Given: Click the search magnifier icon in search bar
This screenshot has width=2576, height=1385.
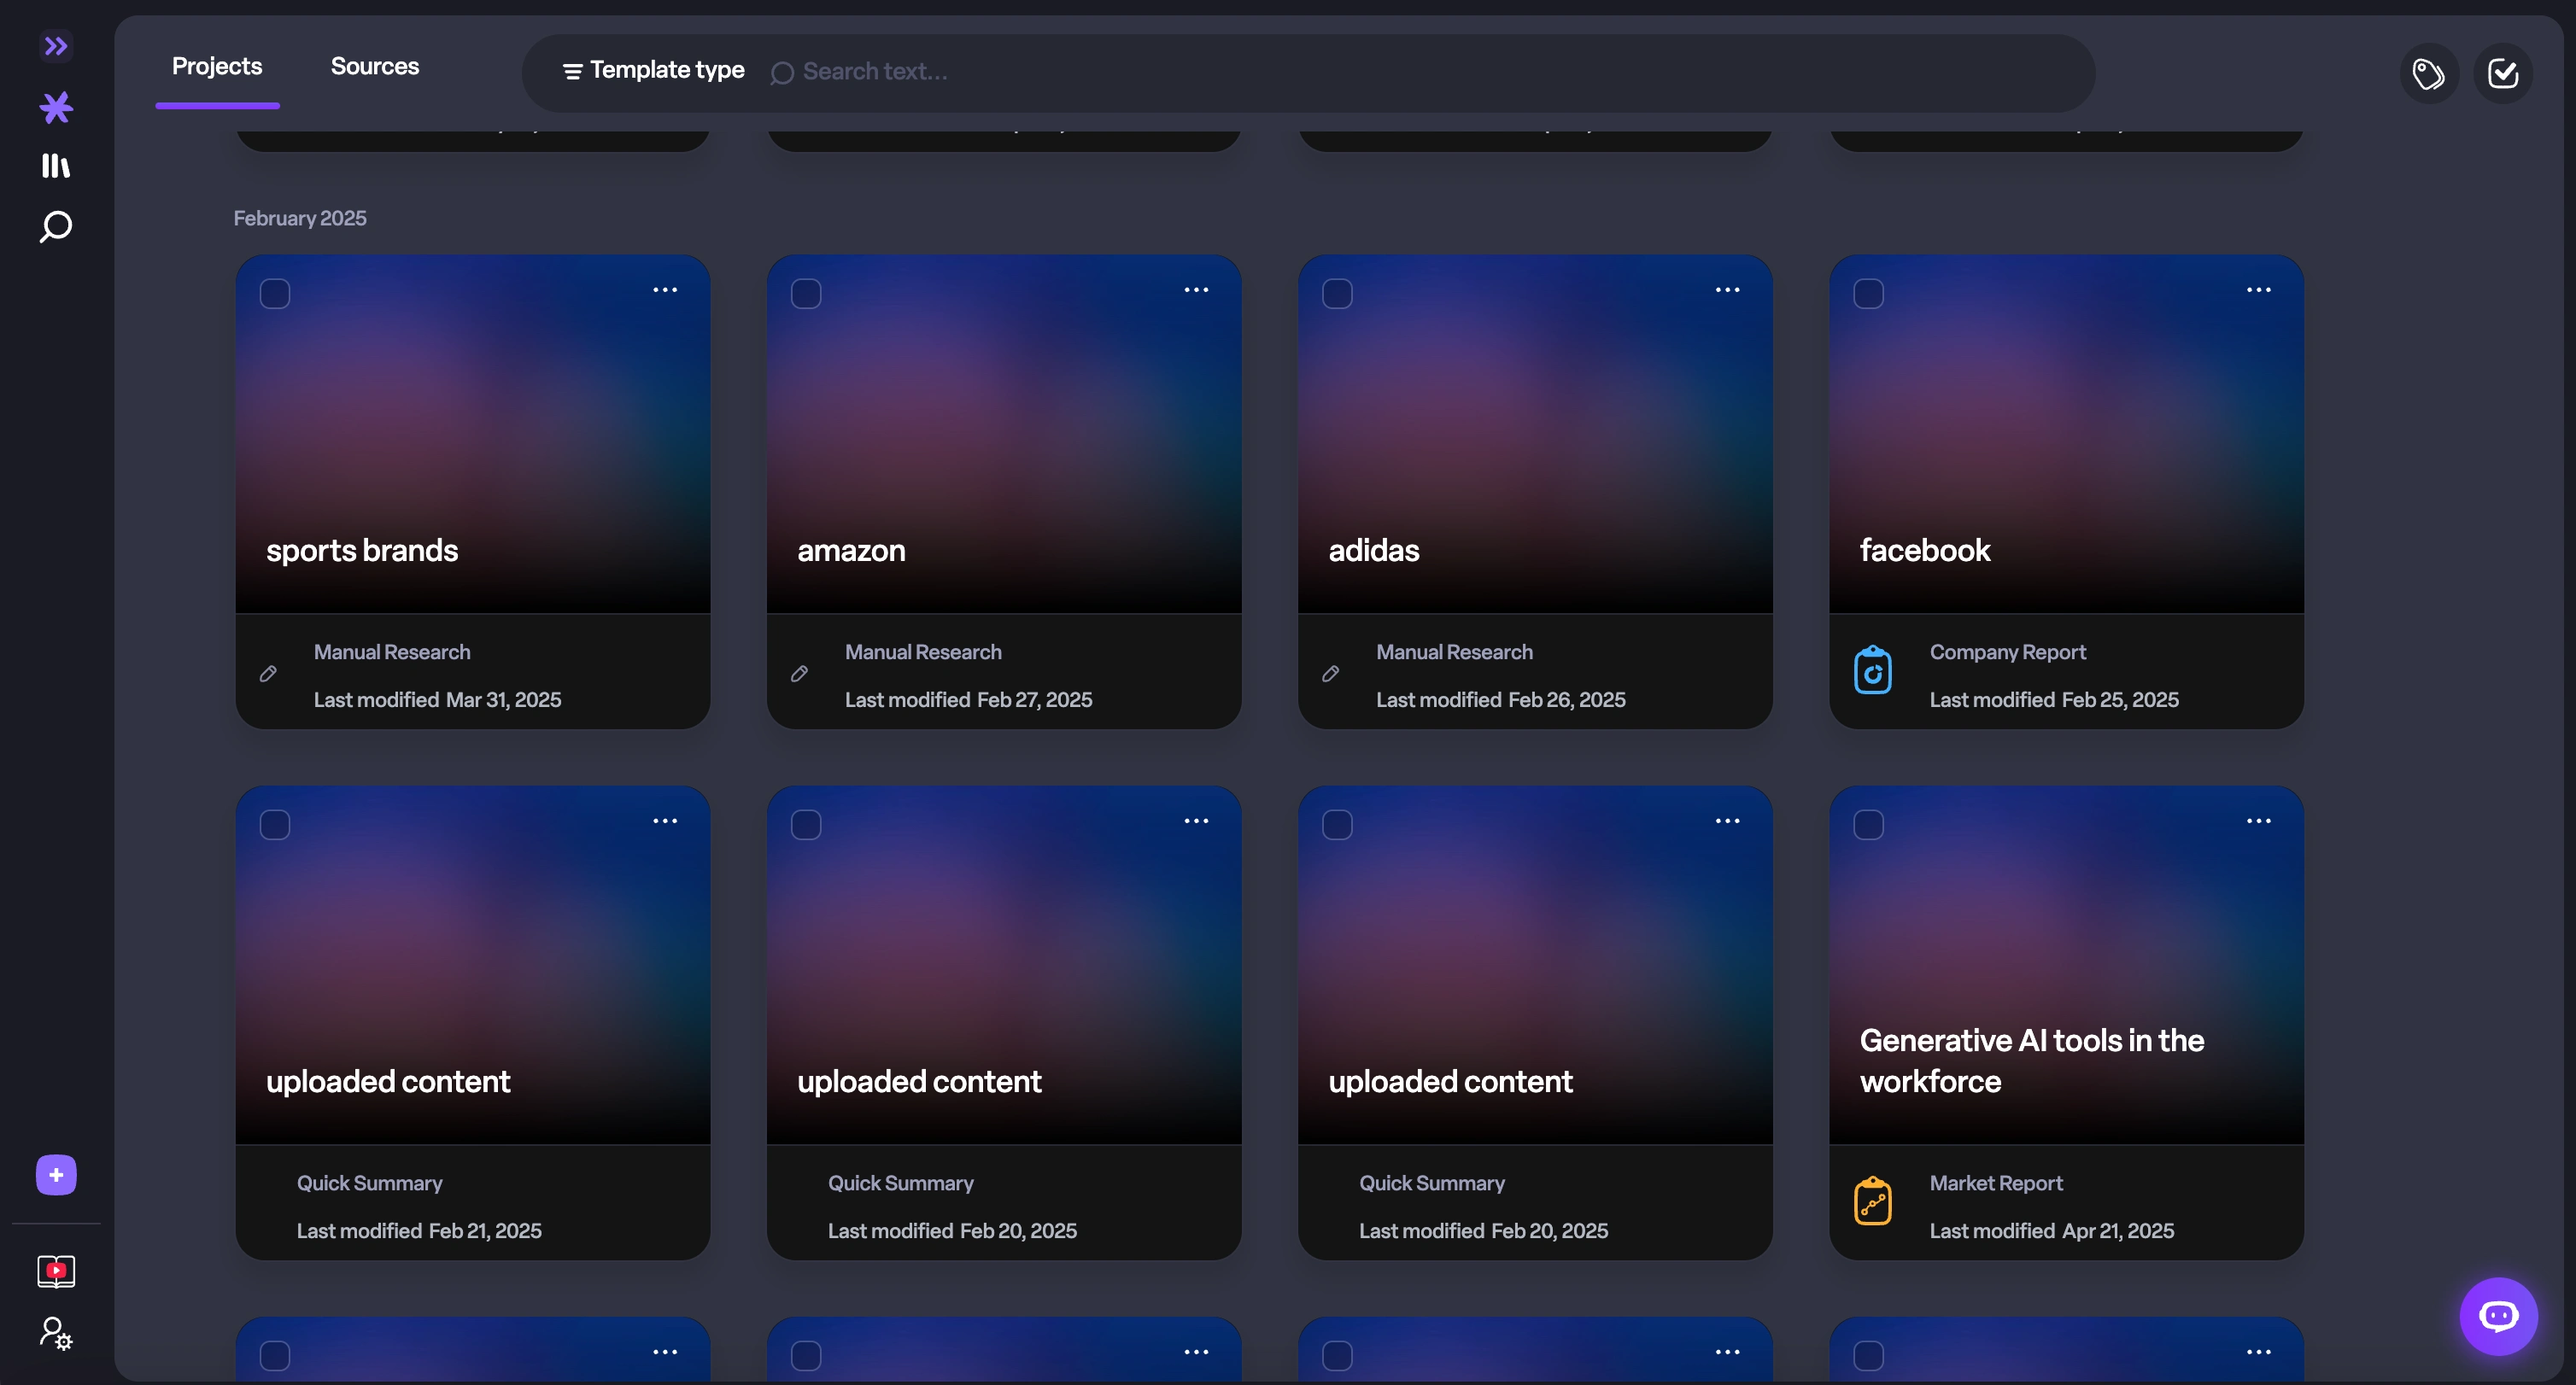Looking at the screenshot, I should pyautogui.click(x=782, y=73).
